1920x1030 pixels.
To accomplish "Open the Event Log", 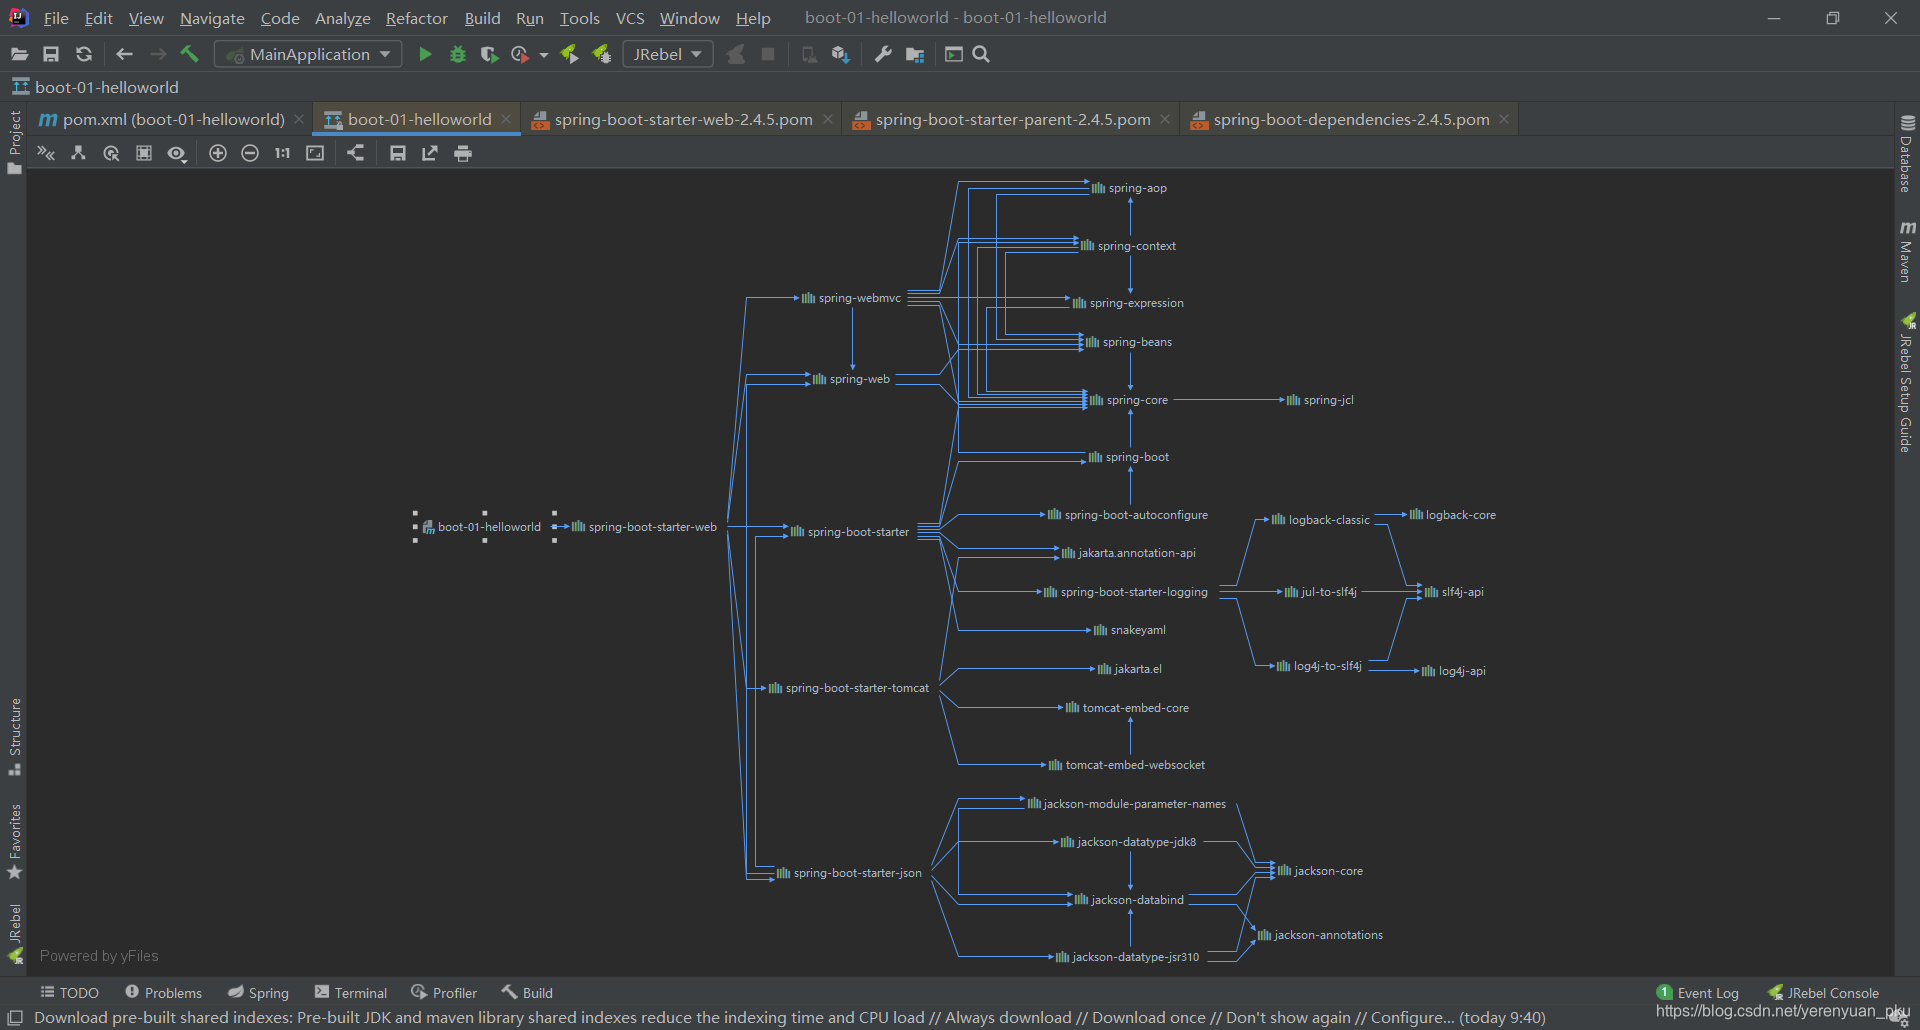I will tap(1698, 993).
